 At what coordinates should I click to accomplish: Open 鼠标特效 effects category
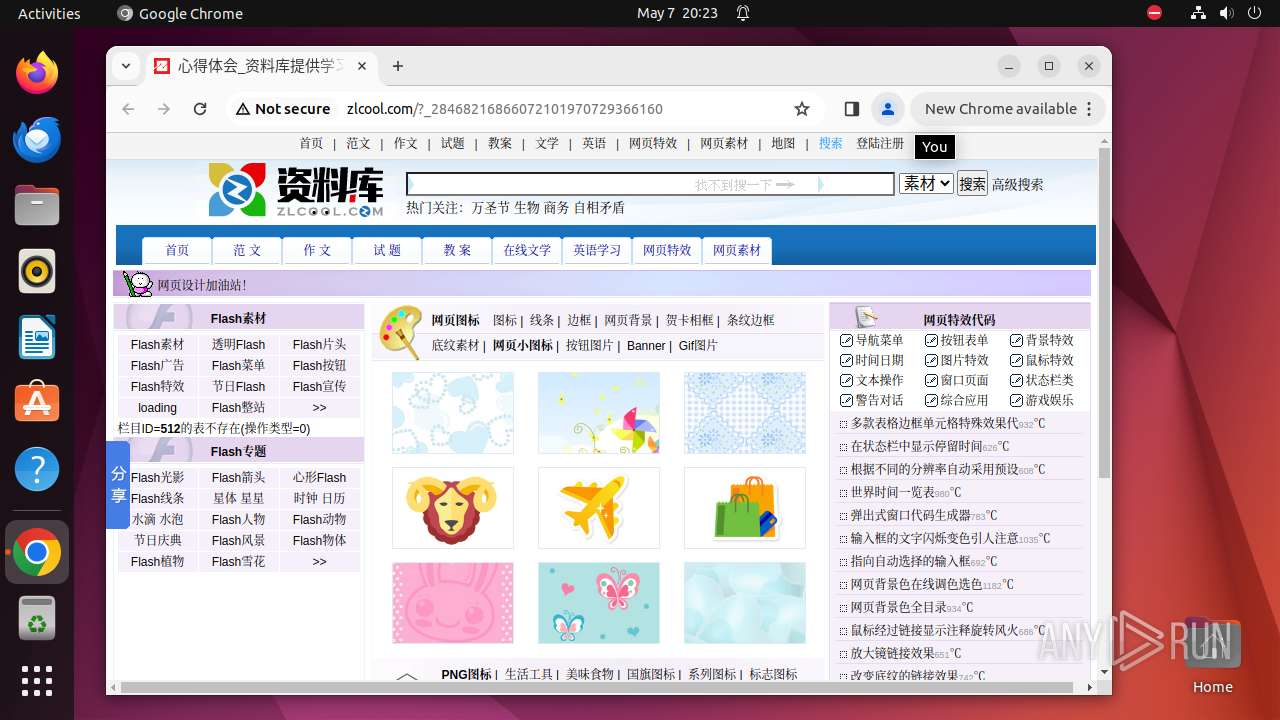(x=1049, y=360)
